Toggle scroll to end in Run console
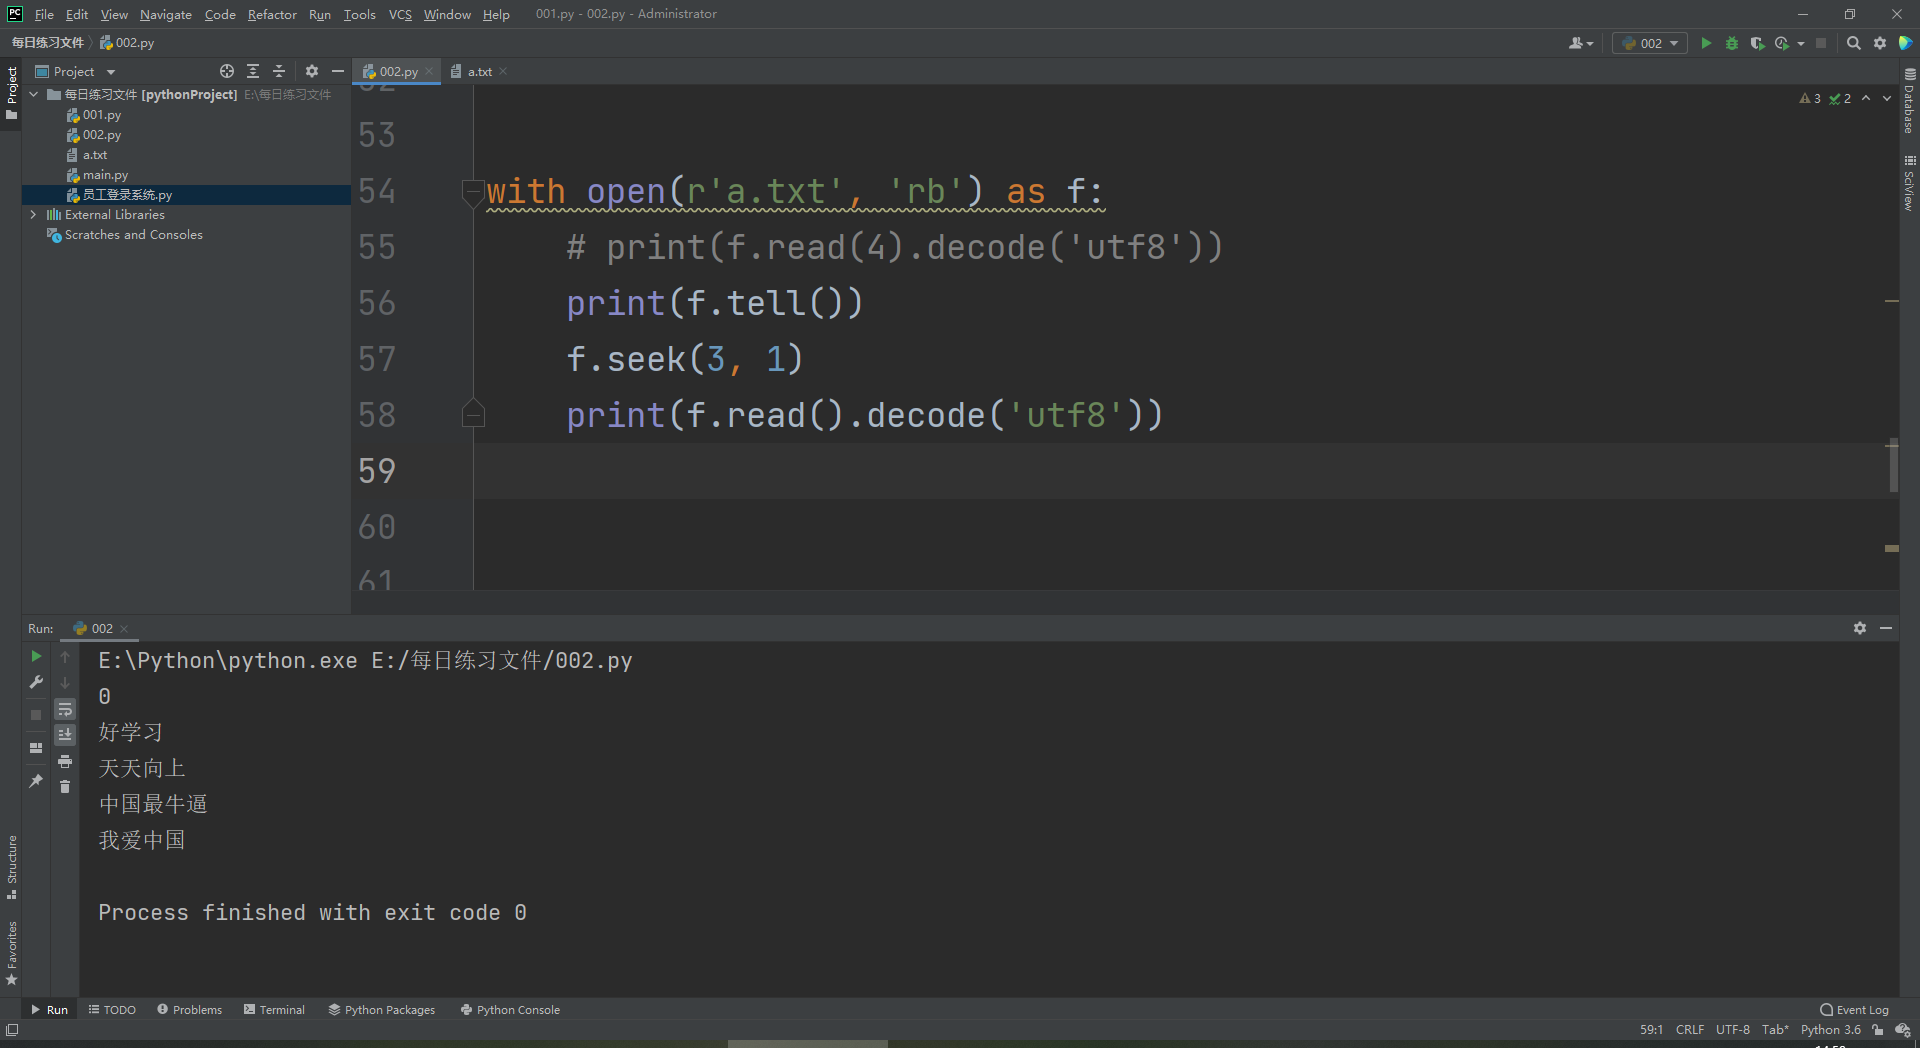Viewport: 1920px width, 1048px height. click(65, 735)
